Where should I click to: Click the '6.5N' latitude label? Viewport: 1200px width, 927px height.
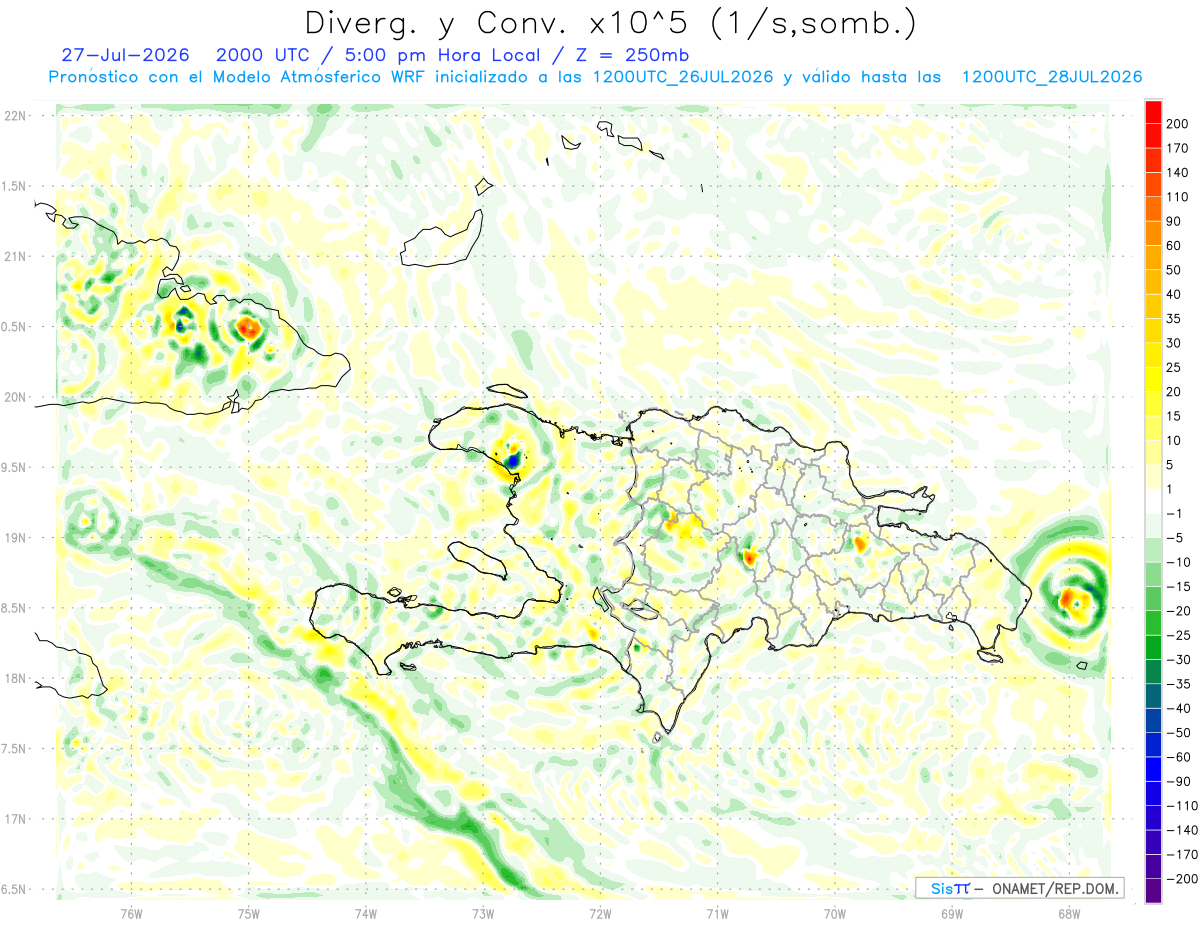coord(15,889)
